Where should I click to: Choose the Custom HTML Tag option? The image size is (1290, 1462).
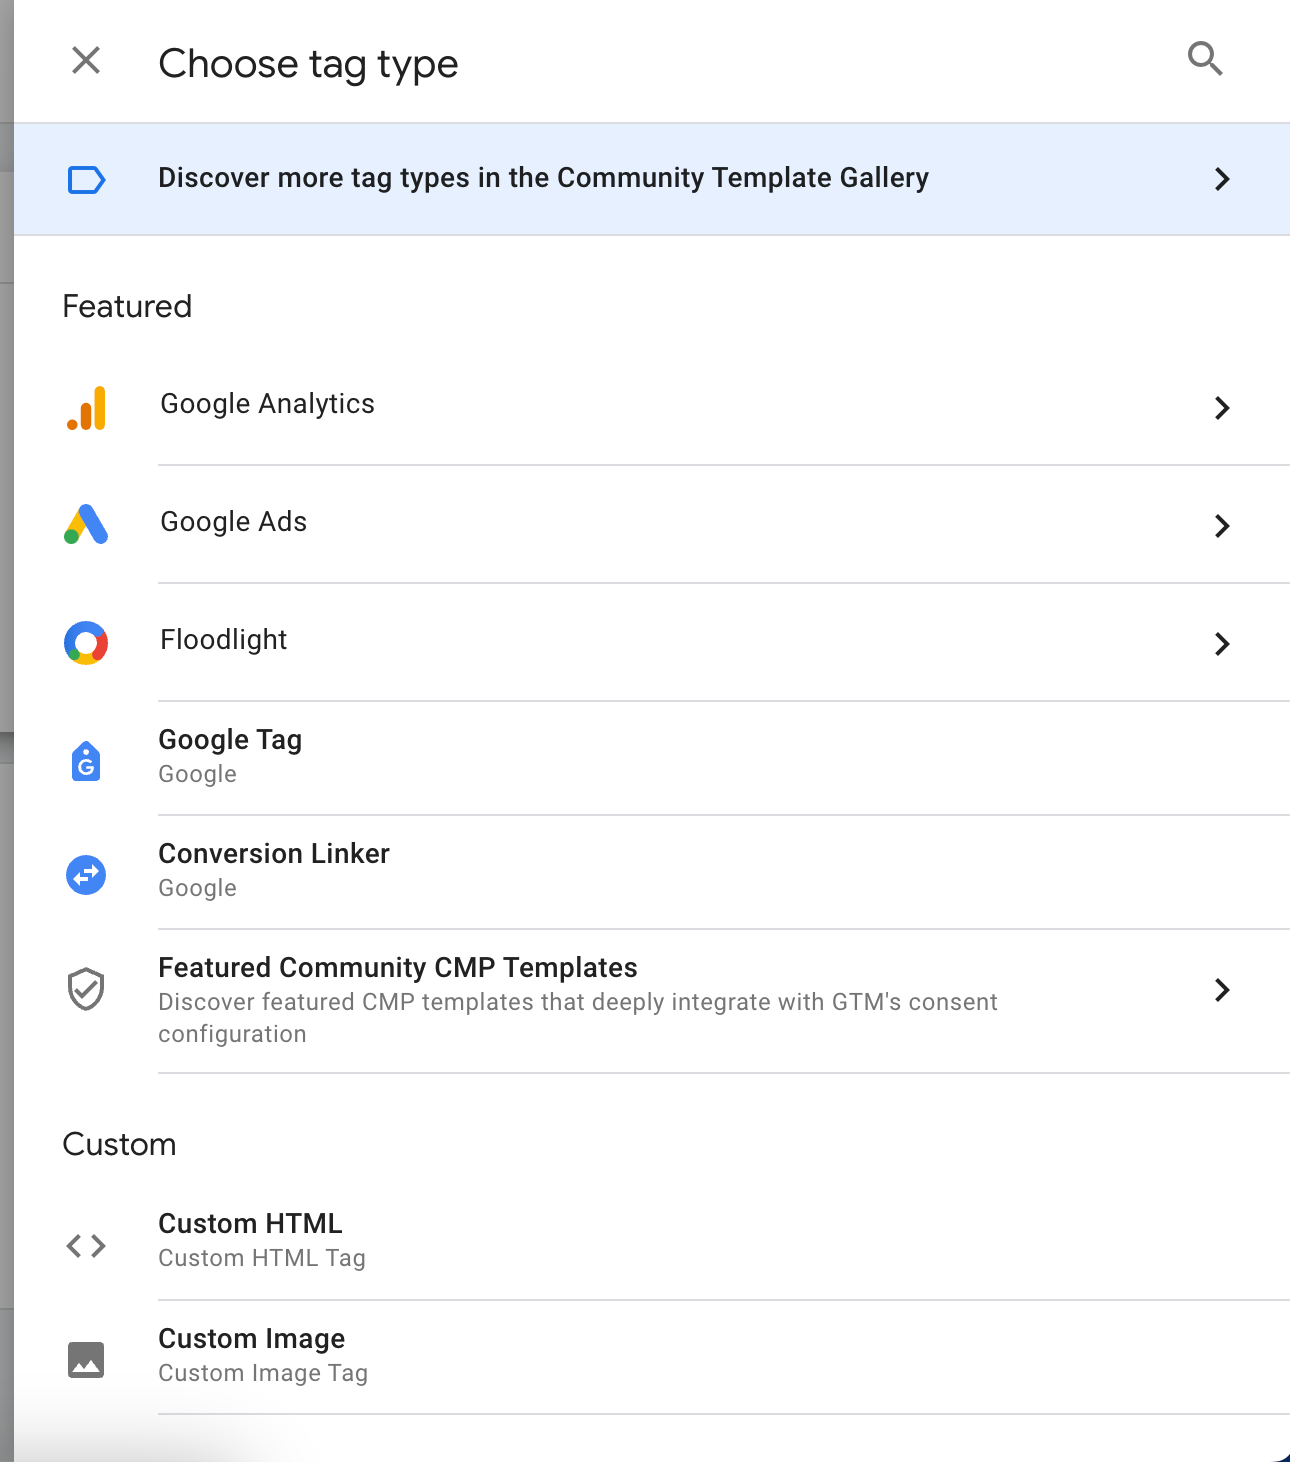pyautogui.click(x=652, y=1241)
